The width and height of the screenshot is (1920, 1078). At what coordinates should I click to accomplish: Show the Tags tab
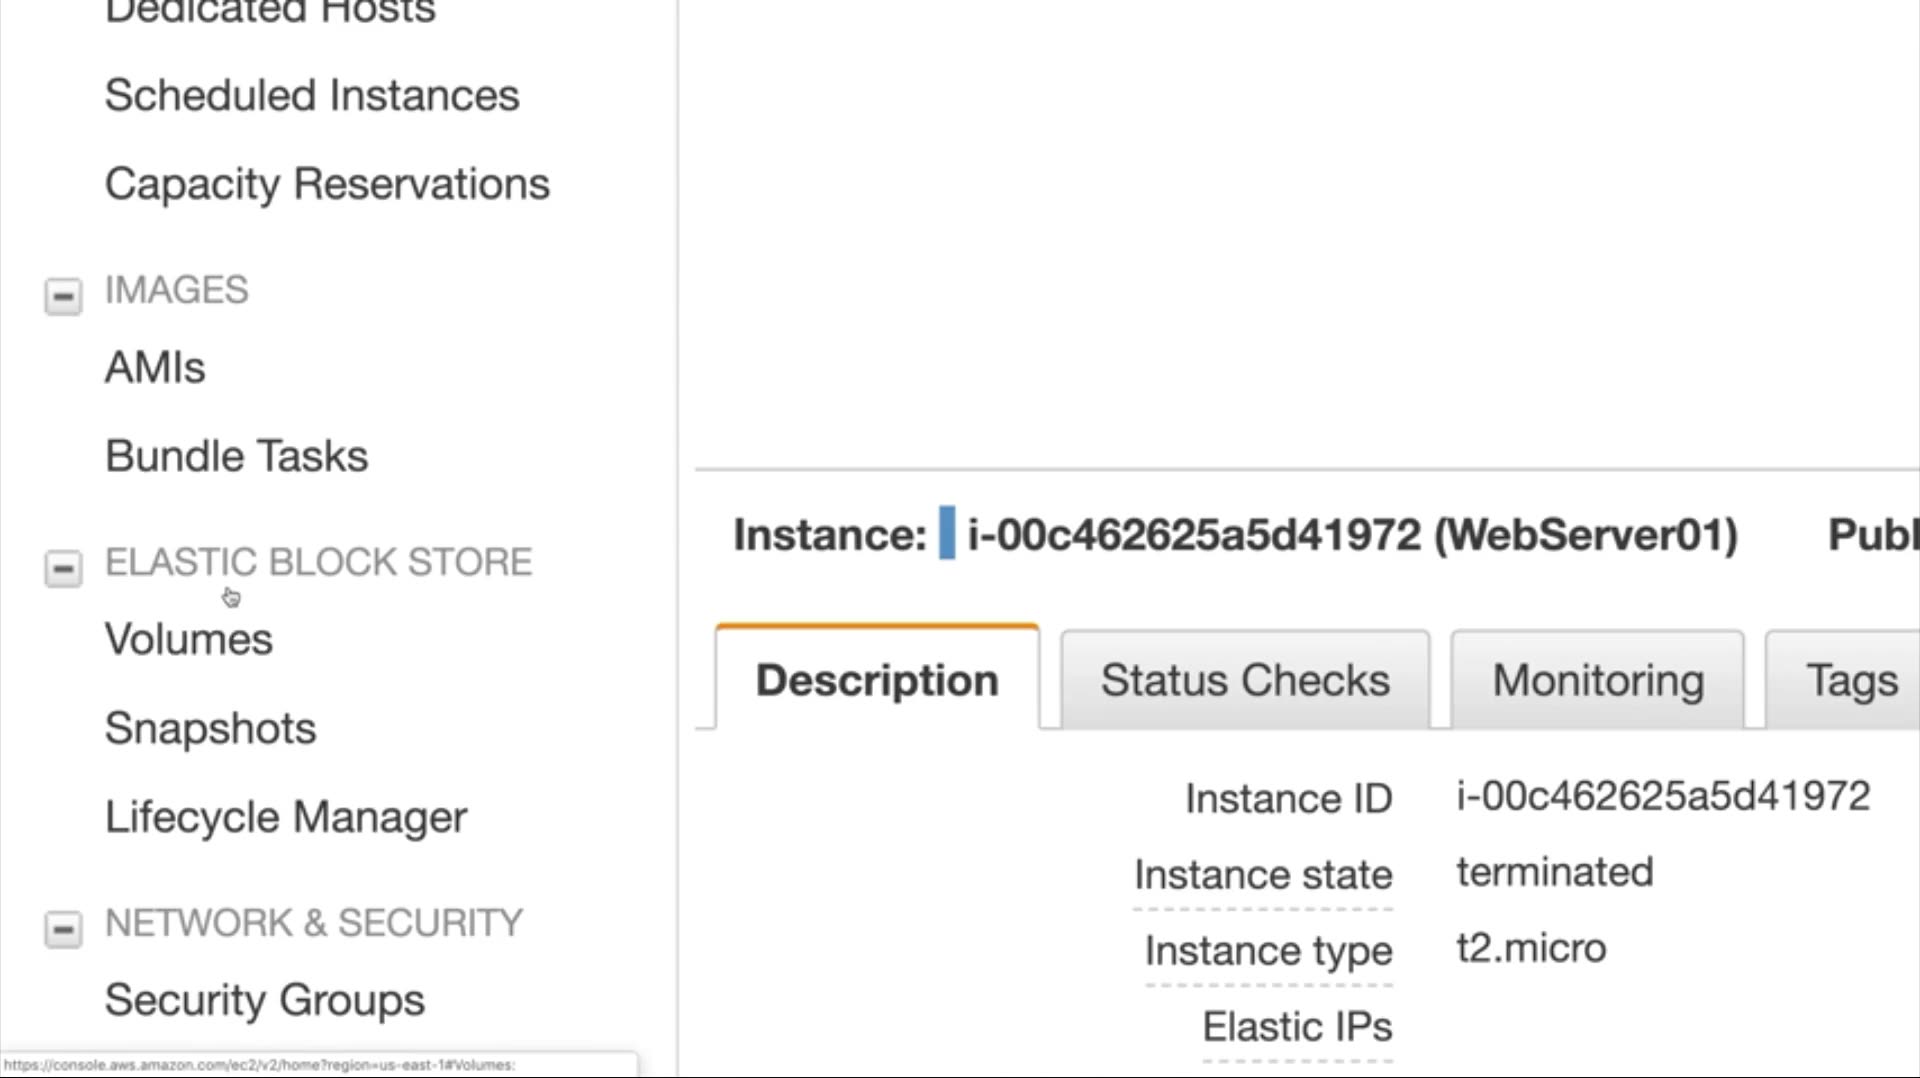pos(1851,680)
